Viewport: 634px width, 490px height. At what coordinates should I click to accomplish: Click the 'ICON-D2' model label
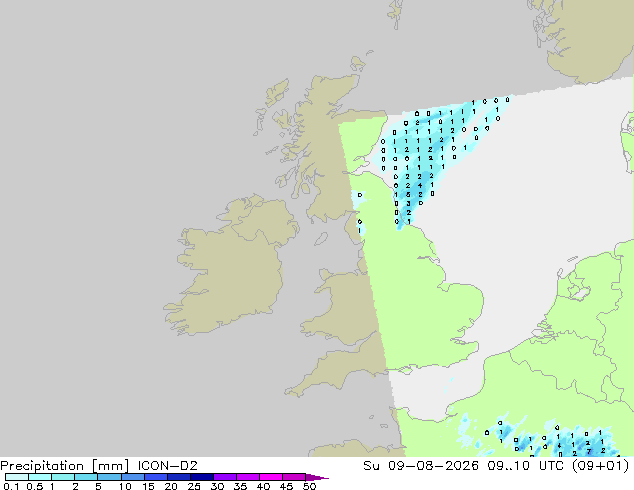pos(167,466)
